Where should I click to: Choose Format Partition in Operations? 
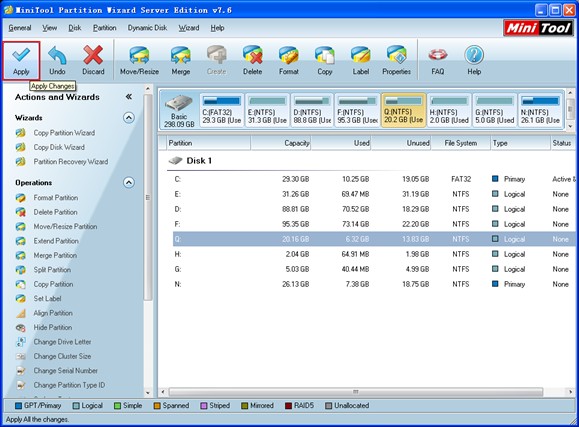(56, 198)
